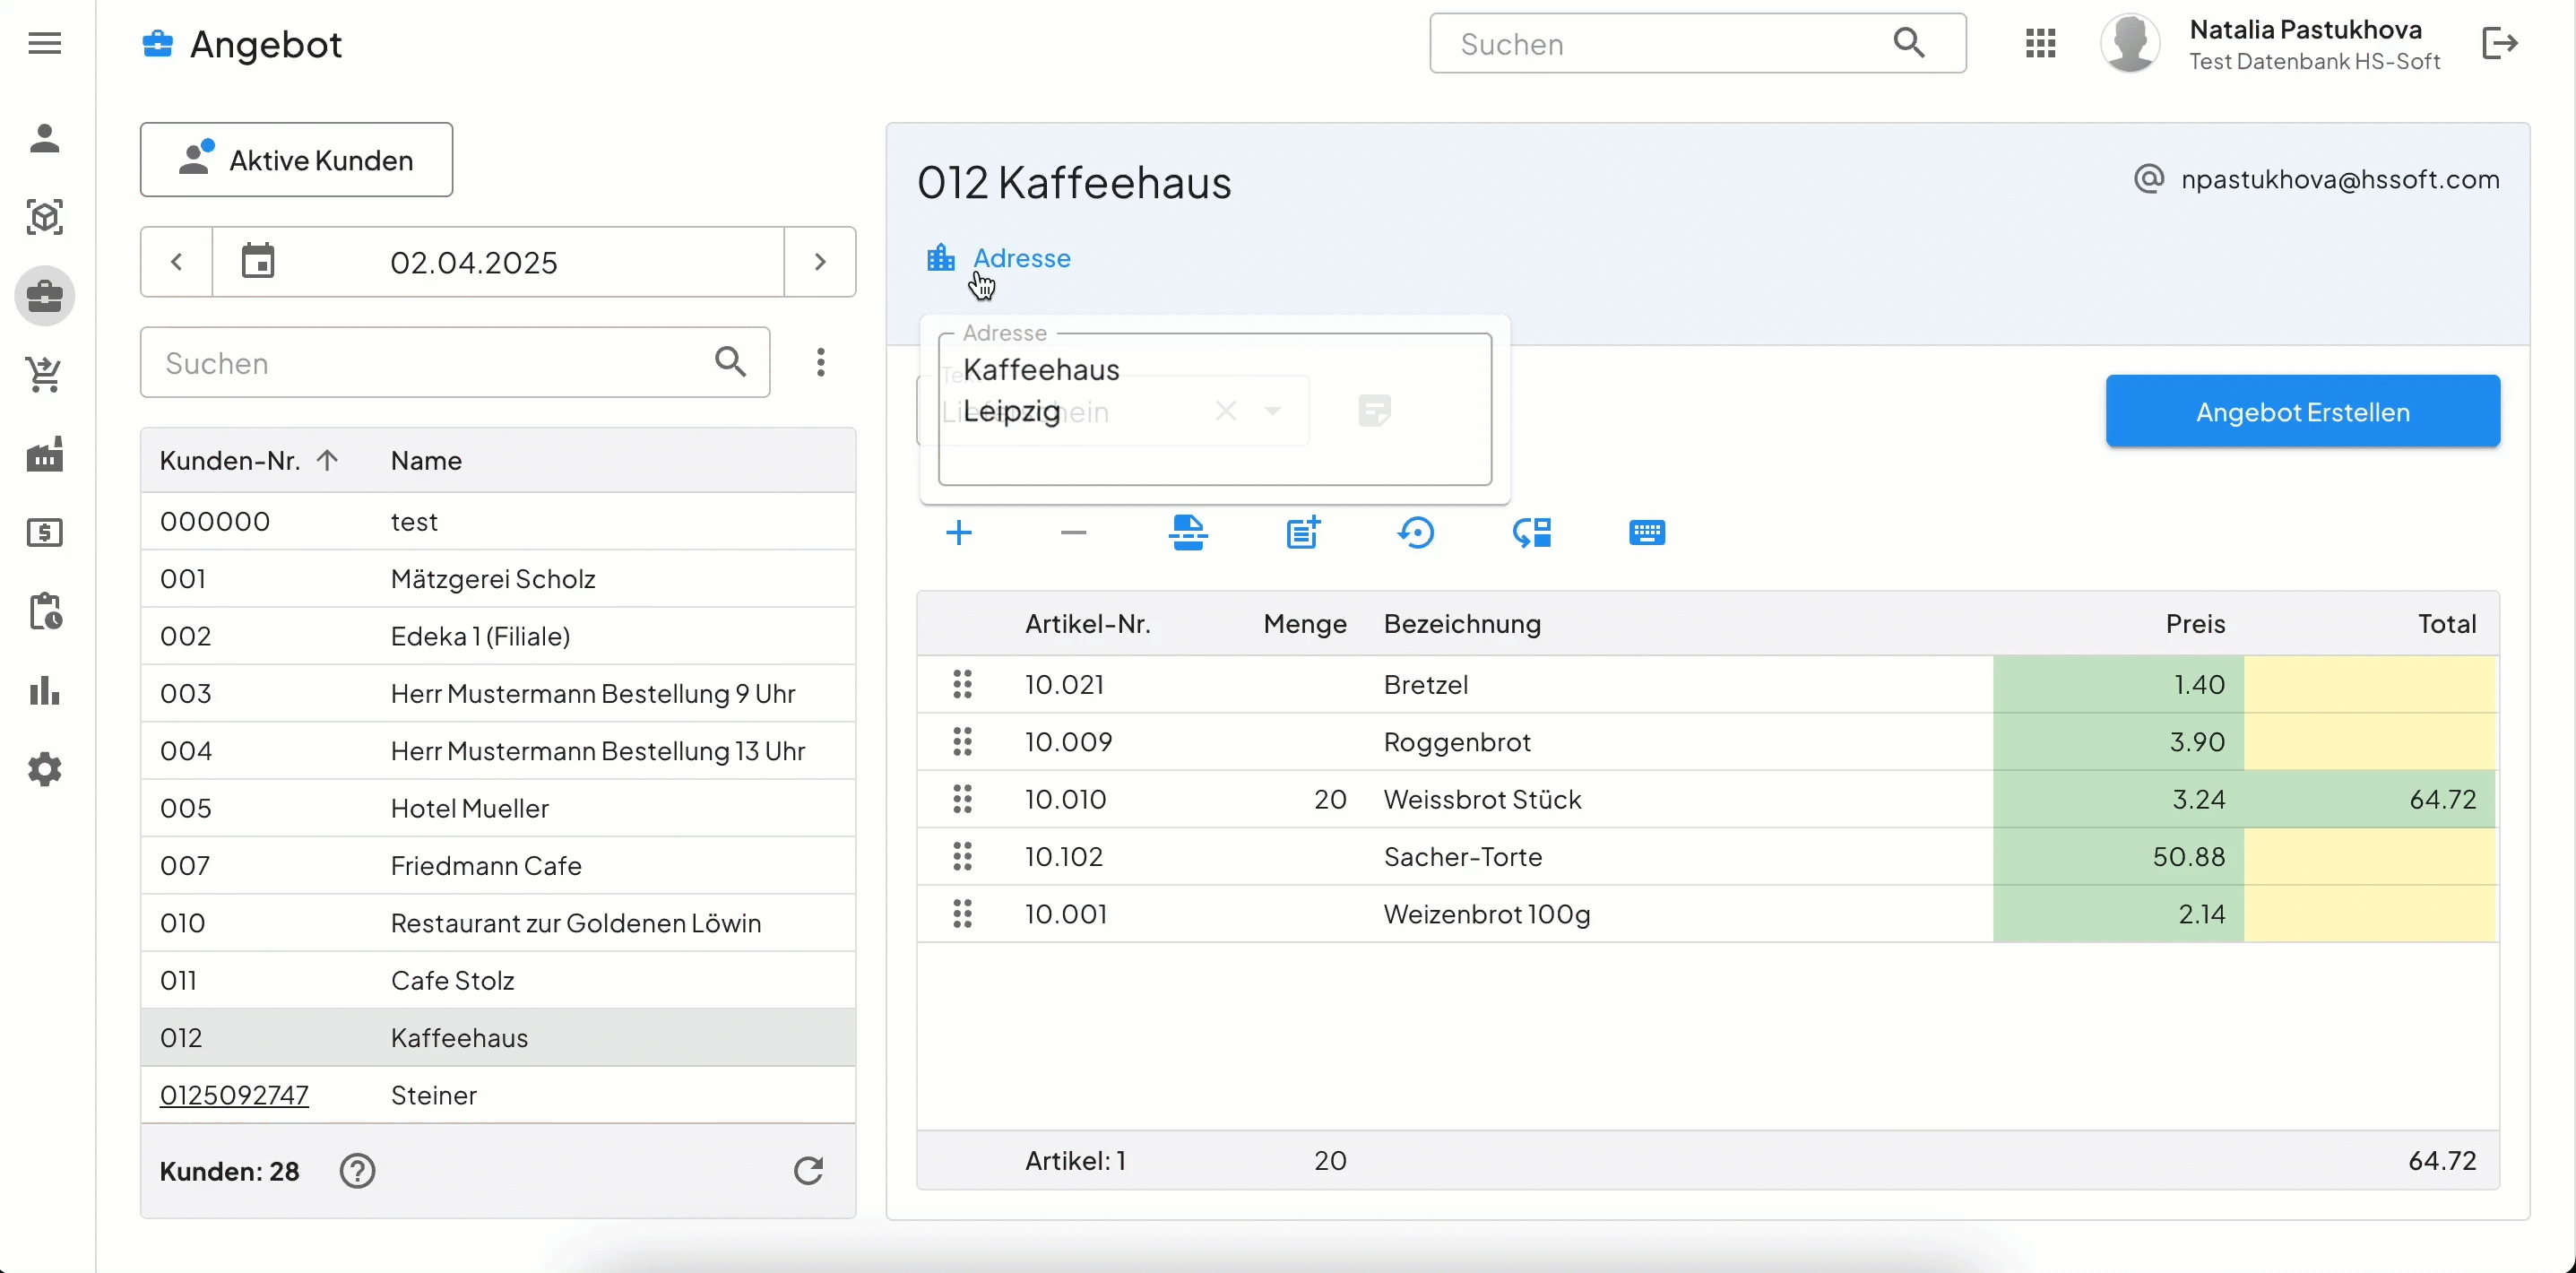The width and height of the screenshot is (2576, 1273).
Task: Open the customer list three-dot menu
Action: 820,362
